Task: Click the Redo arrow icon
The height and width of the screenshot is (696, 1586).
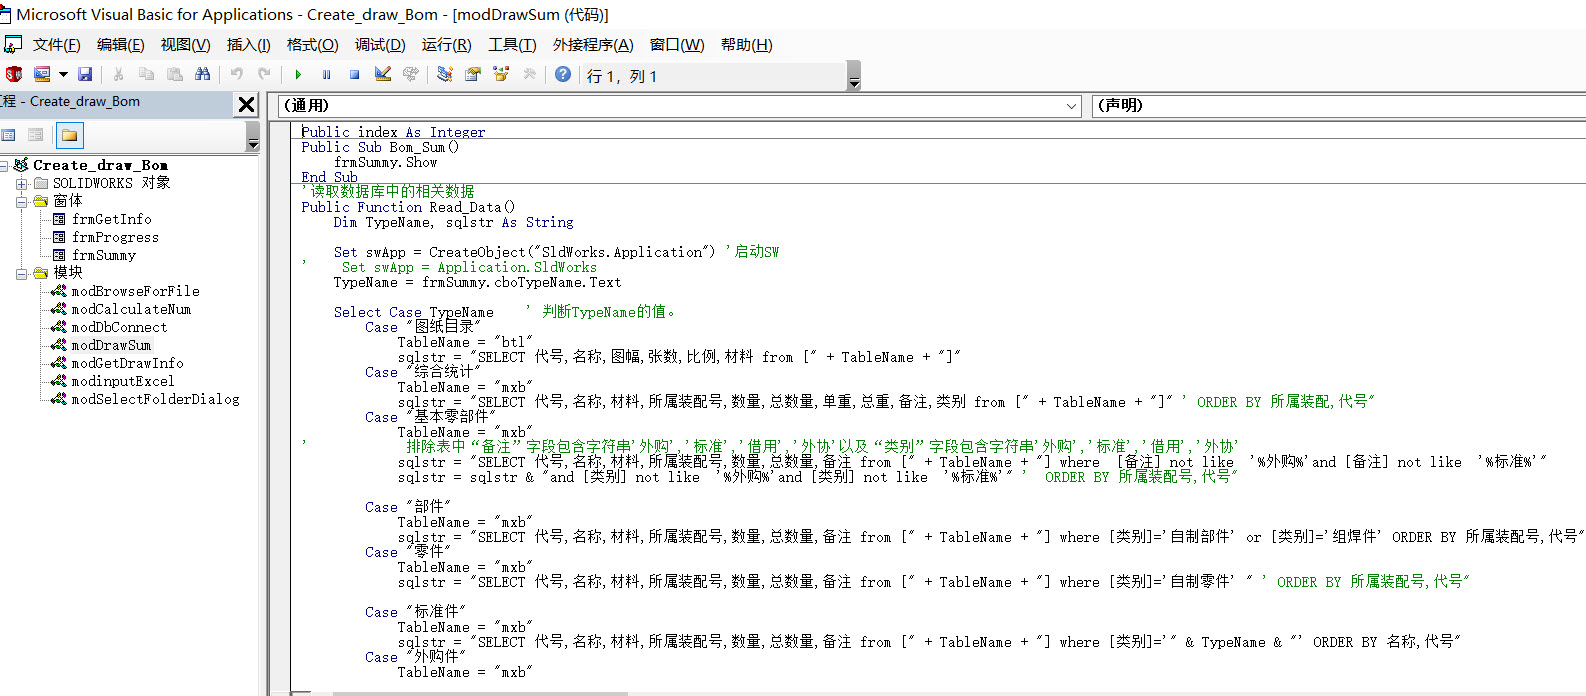Action: click(x=264, y=75)
